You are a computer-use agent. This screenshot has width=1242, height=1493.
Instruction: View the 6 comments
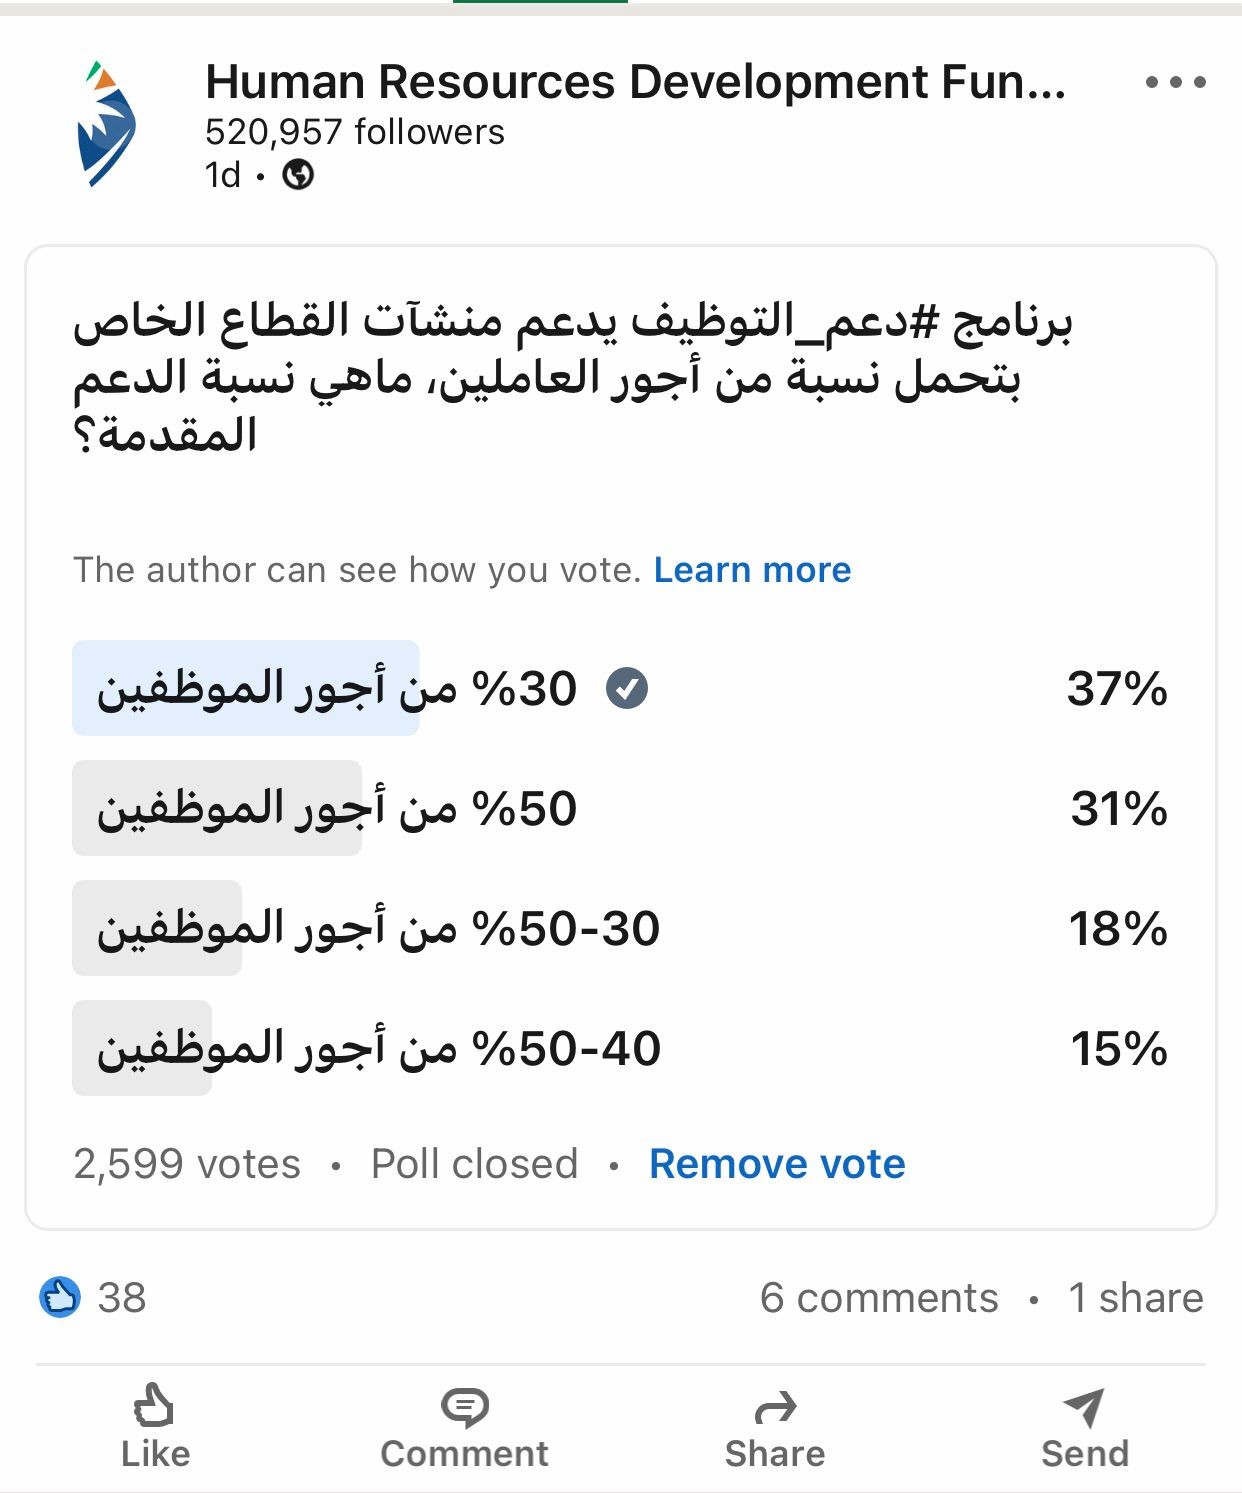879,1298
